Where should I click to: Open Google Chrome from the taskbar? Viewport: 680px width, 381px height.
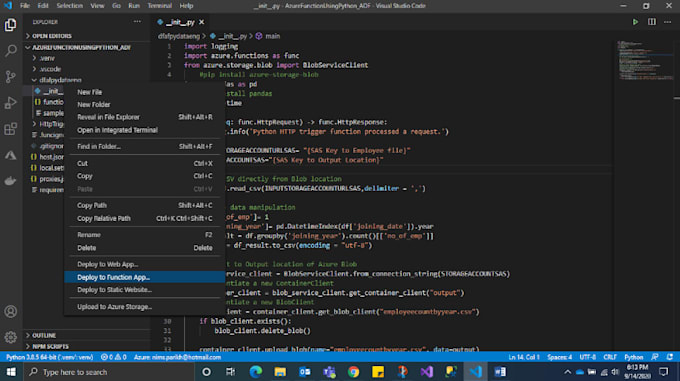(x=353, y=372)
